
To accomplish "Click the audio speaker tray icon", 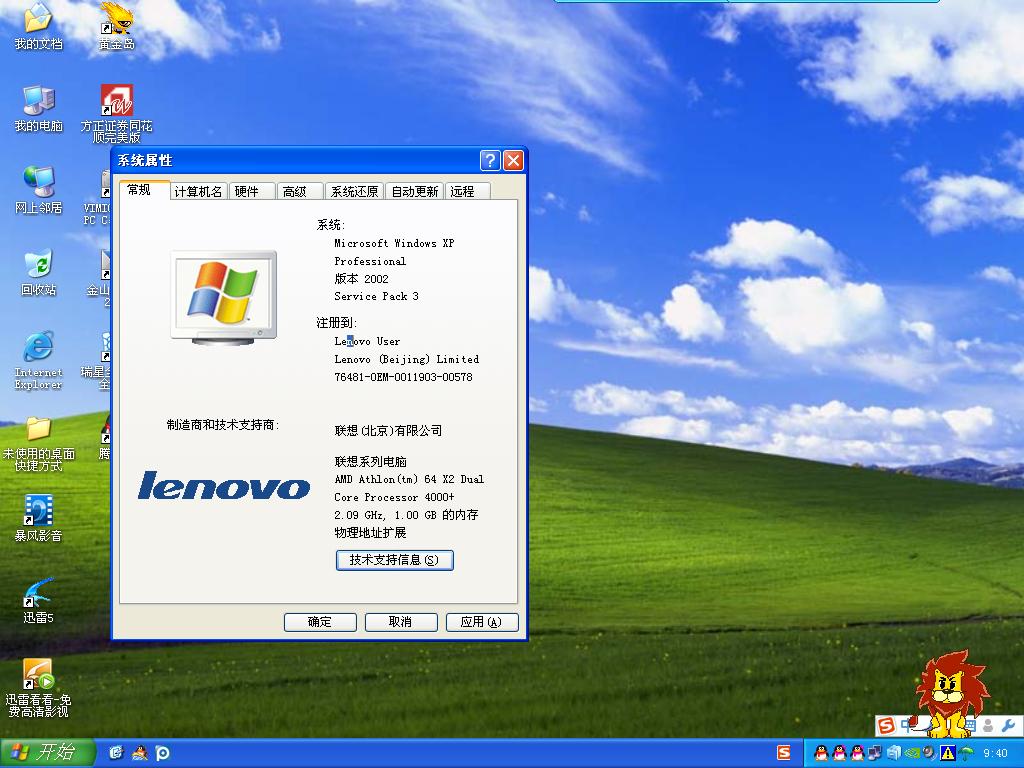I will [x=931, y=753].
